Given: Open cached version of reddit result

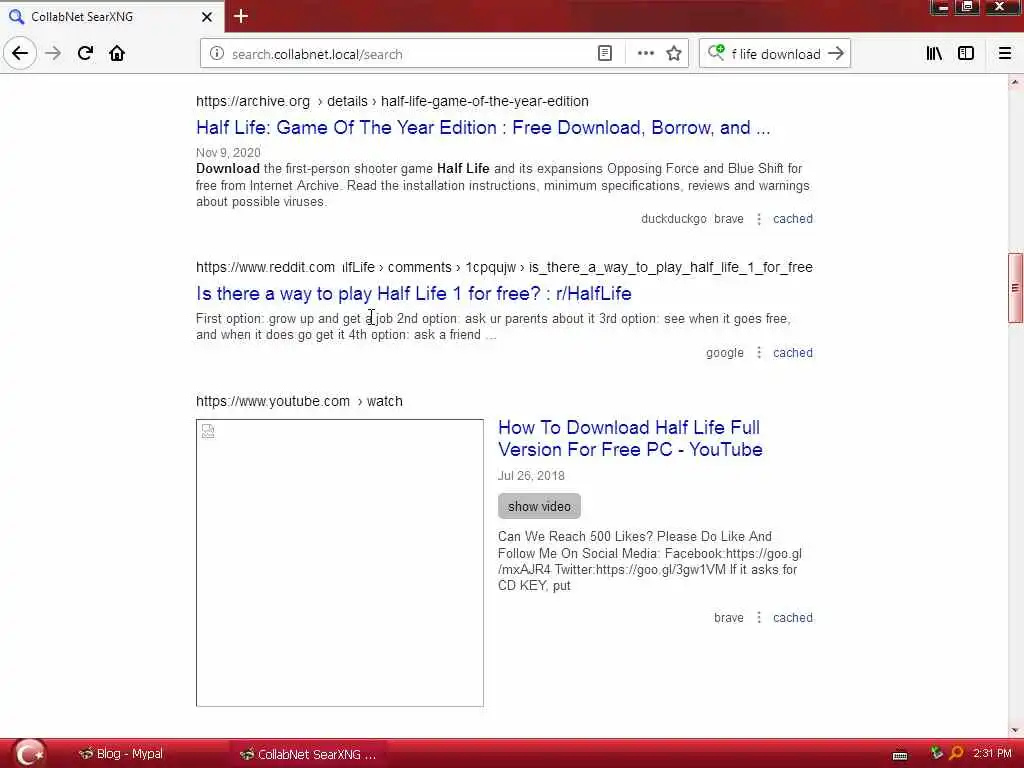Looking at the screenshot, I should click(793, 353).
